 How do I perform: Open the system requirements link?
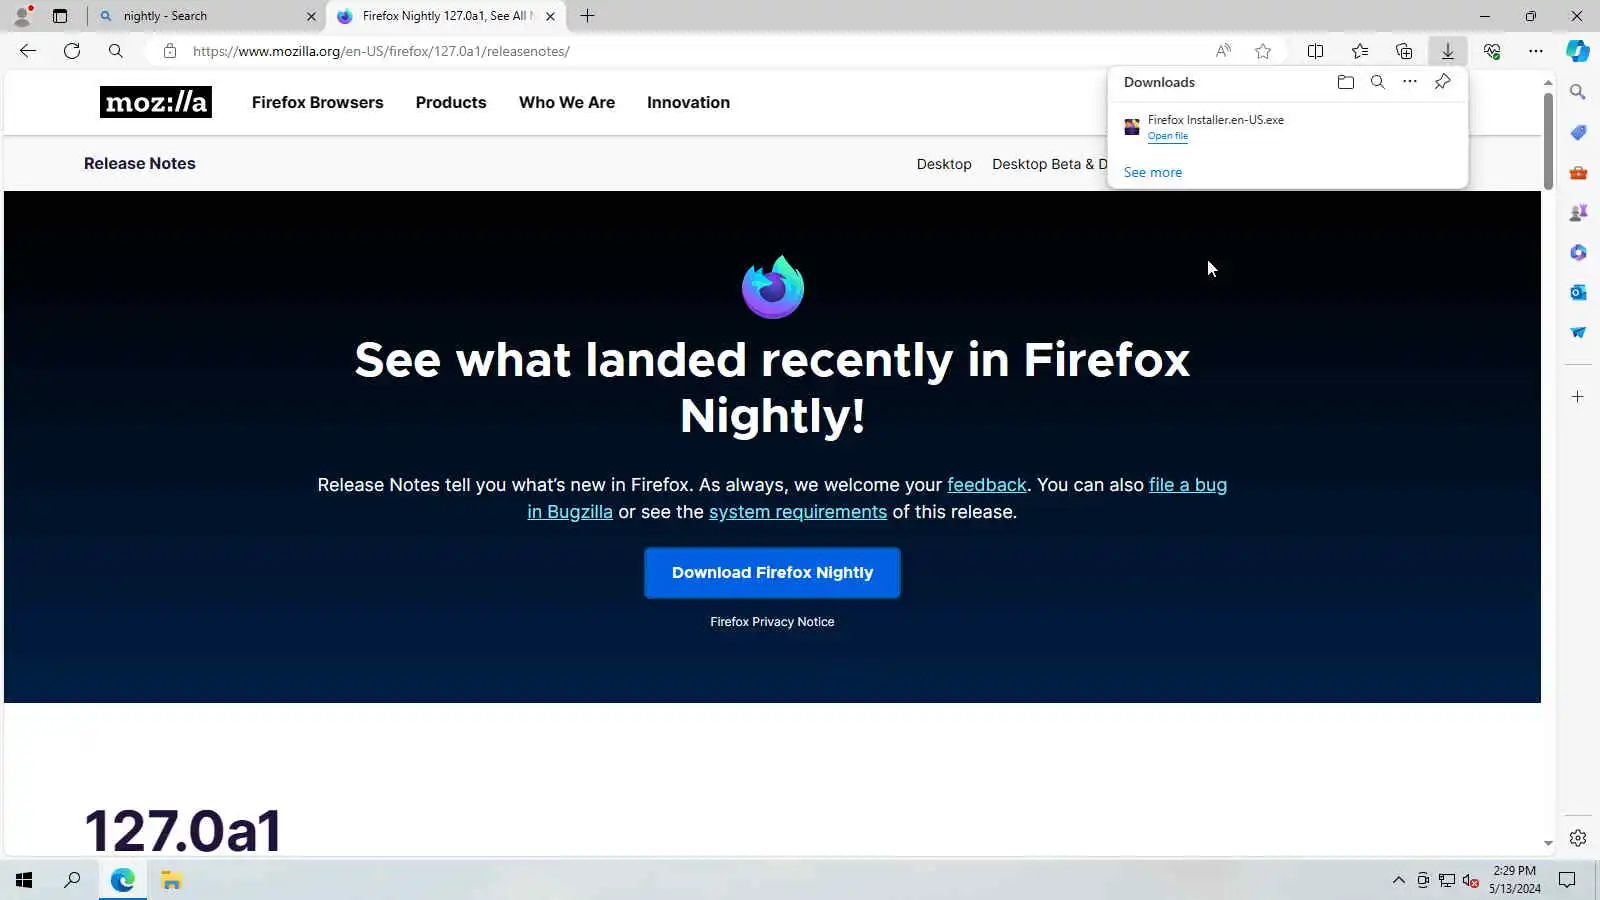point(798,512)
